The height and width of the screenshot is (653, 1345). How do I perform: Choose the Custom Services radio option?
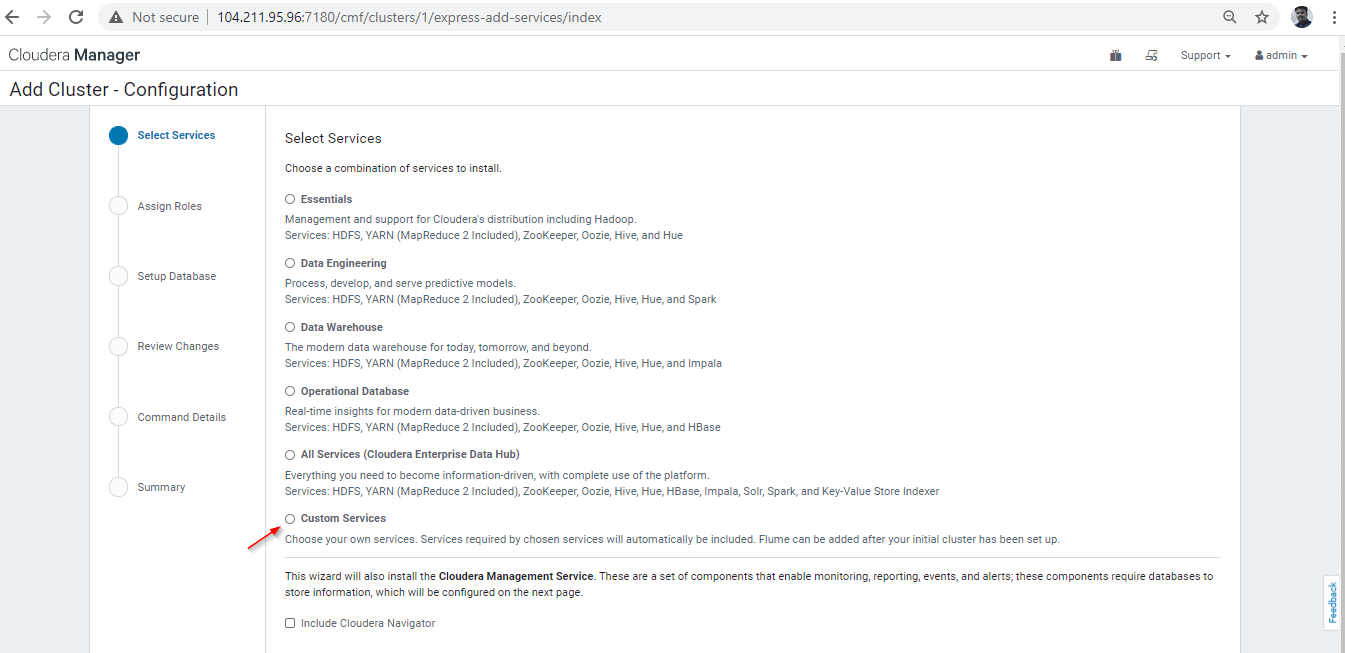click(290, 519)
